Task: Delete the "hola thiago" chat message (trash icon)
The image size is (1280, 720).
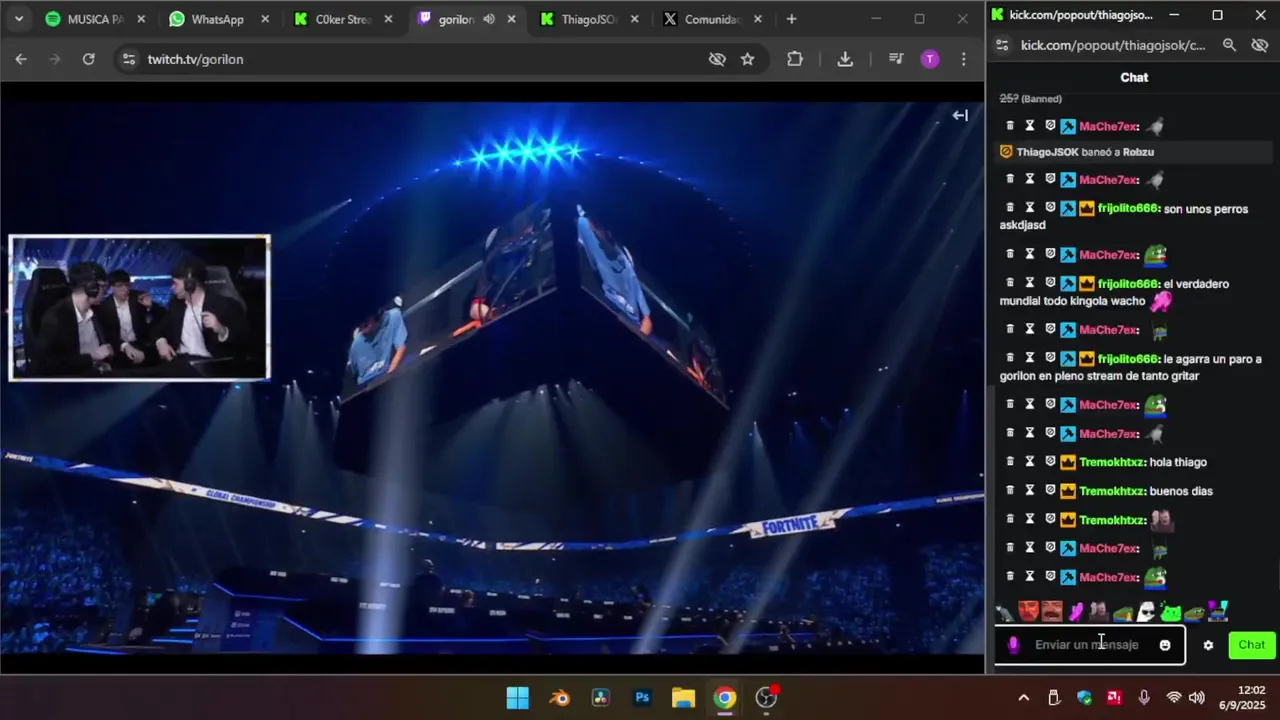Action: pos(1010,462)
